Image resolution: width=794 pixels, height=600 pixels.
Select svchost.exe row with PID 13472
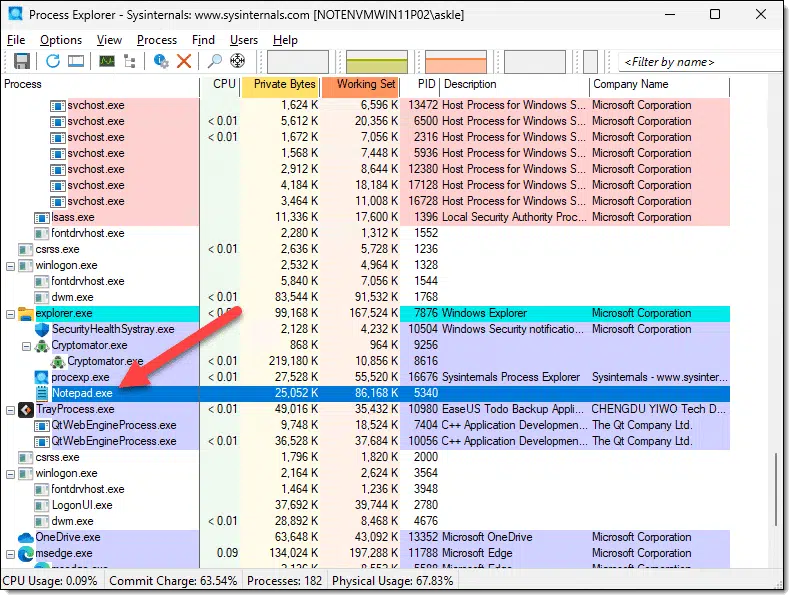point(365,105)
